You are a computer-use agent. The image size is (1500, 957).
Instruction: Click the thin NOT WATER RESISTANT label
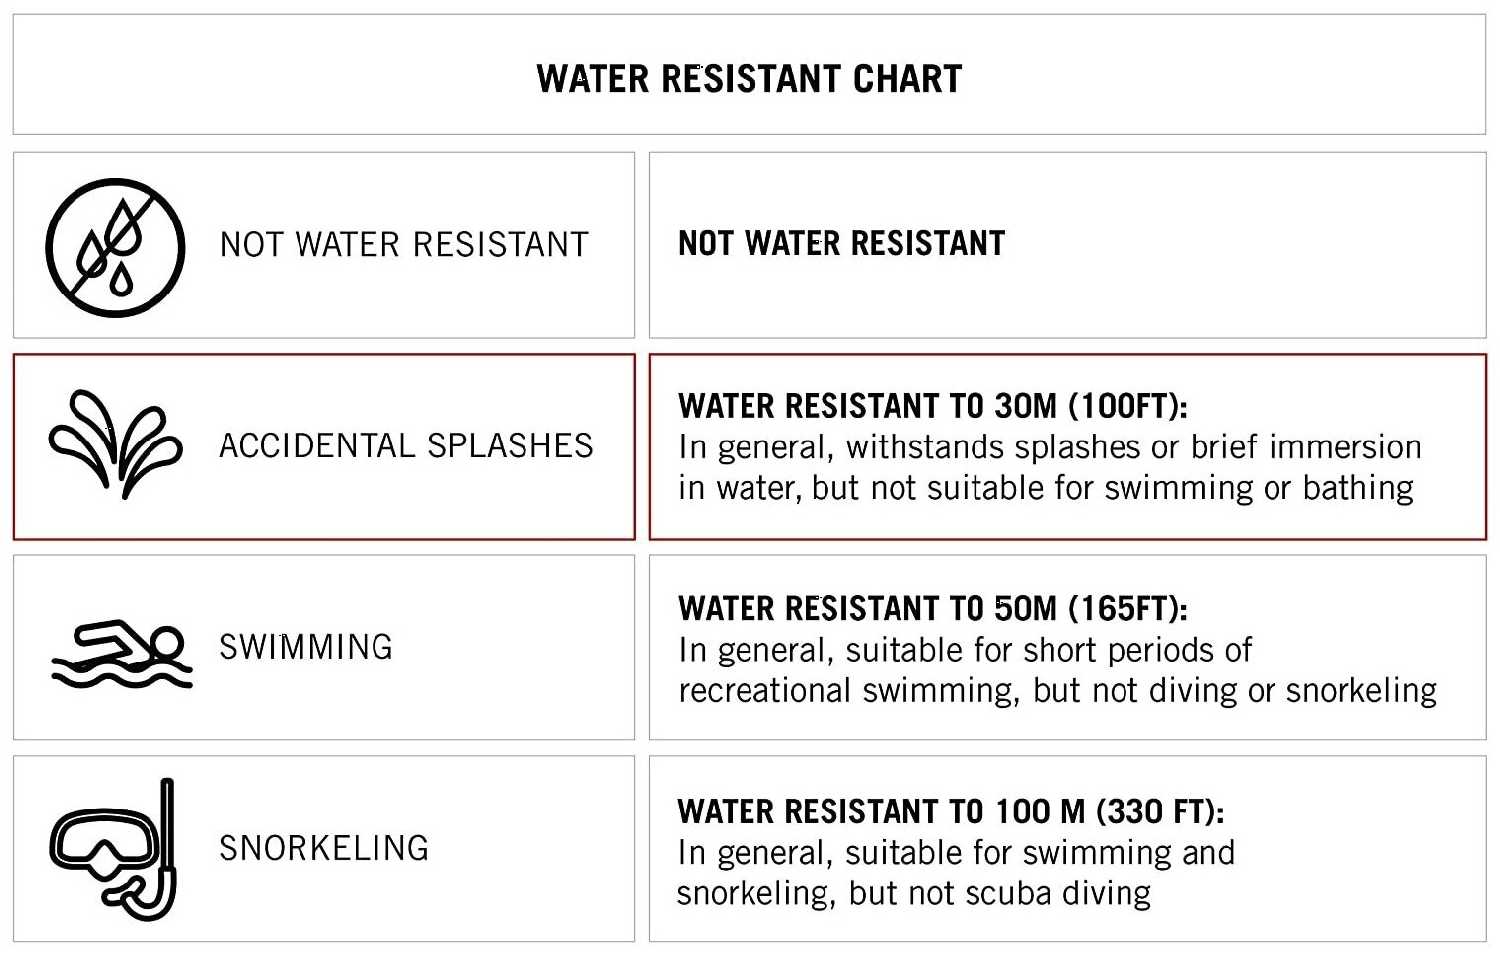404,245
